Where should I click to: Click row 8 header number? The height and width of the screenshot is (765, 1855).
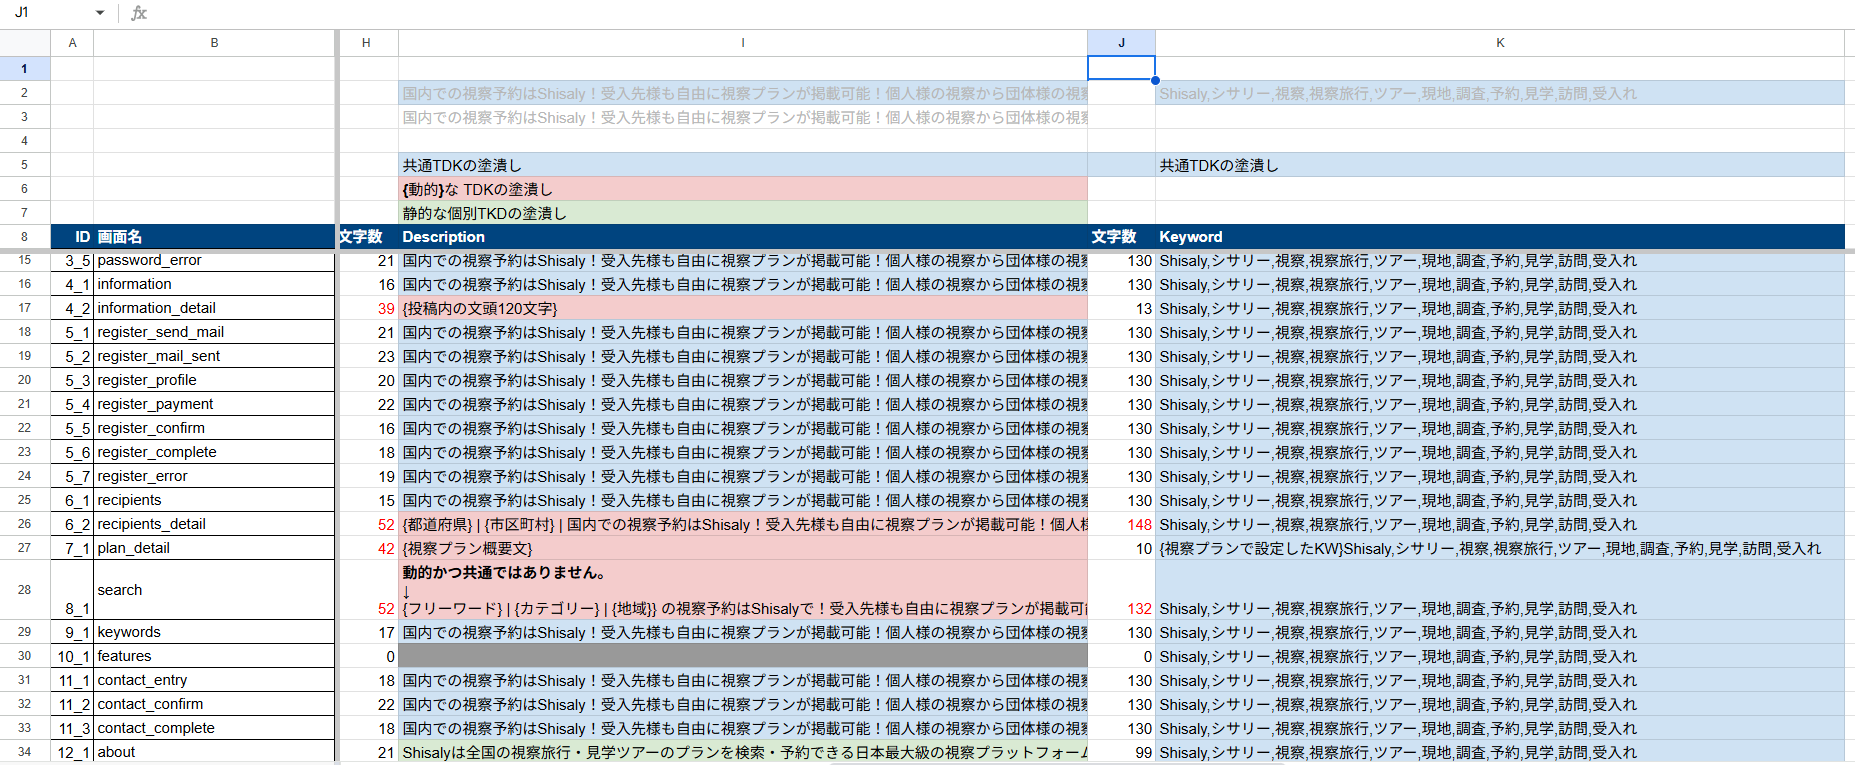25,237
